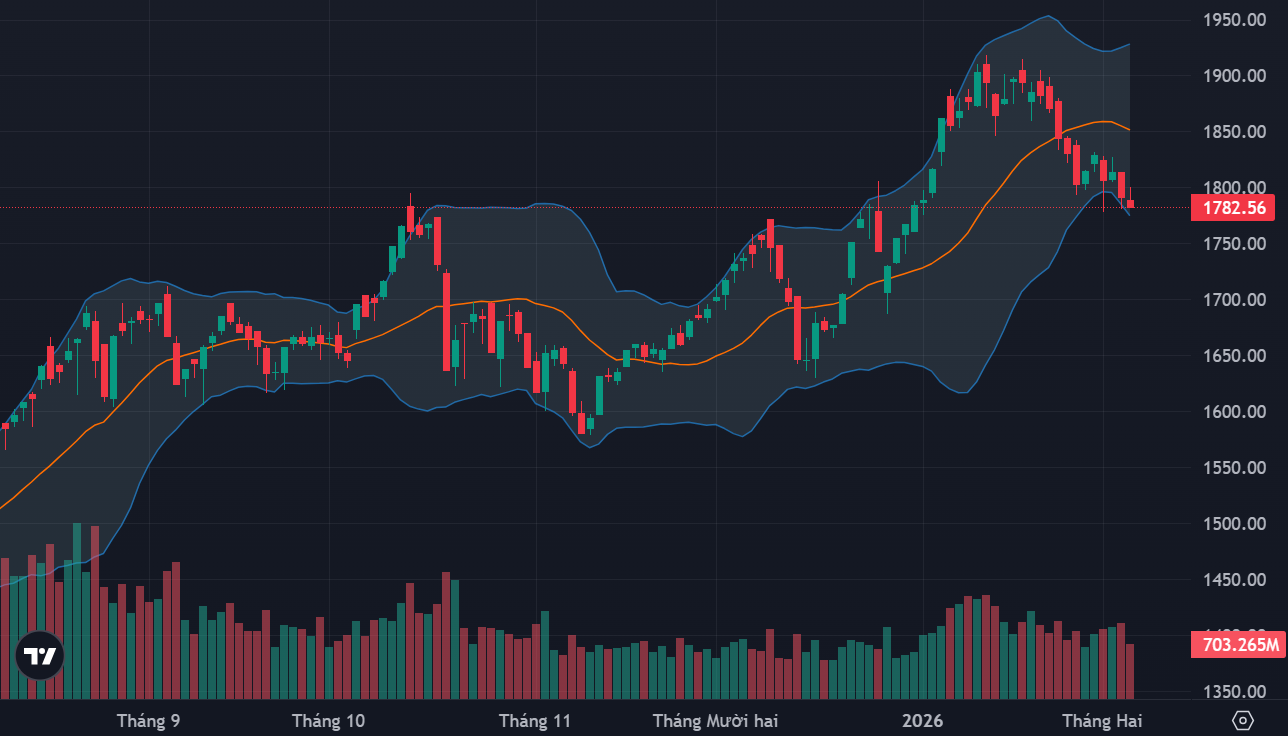Select the 2026 time axis label
This screenshot has width=1288, height=736.
tap(922, 720)
